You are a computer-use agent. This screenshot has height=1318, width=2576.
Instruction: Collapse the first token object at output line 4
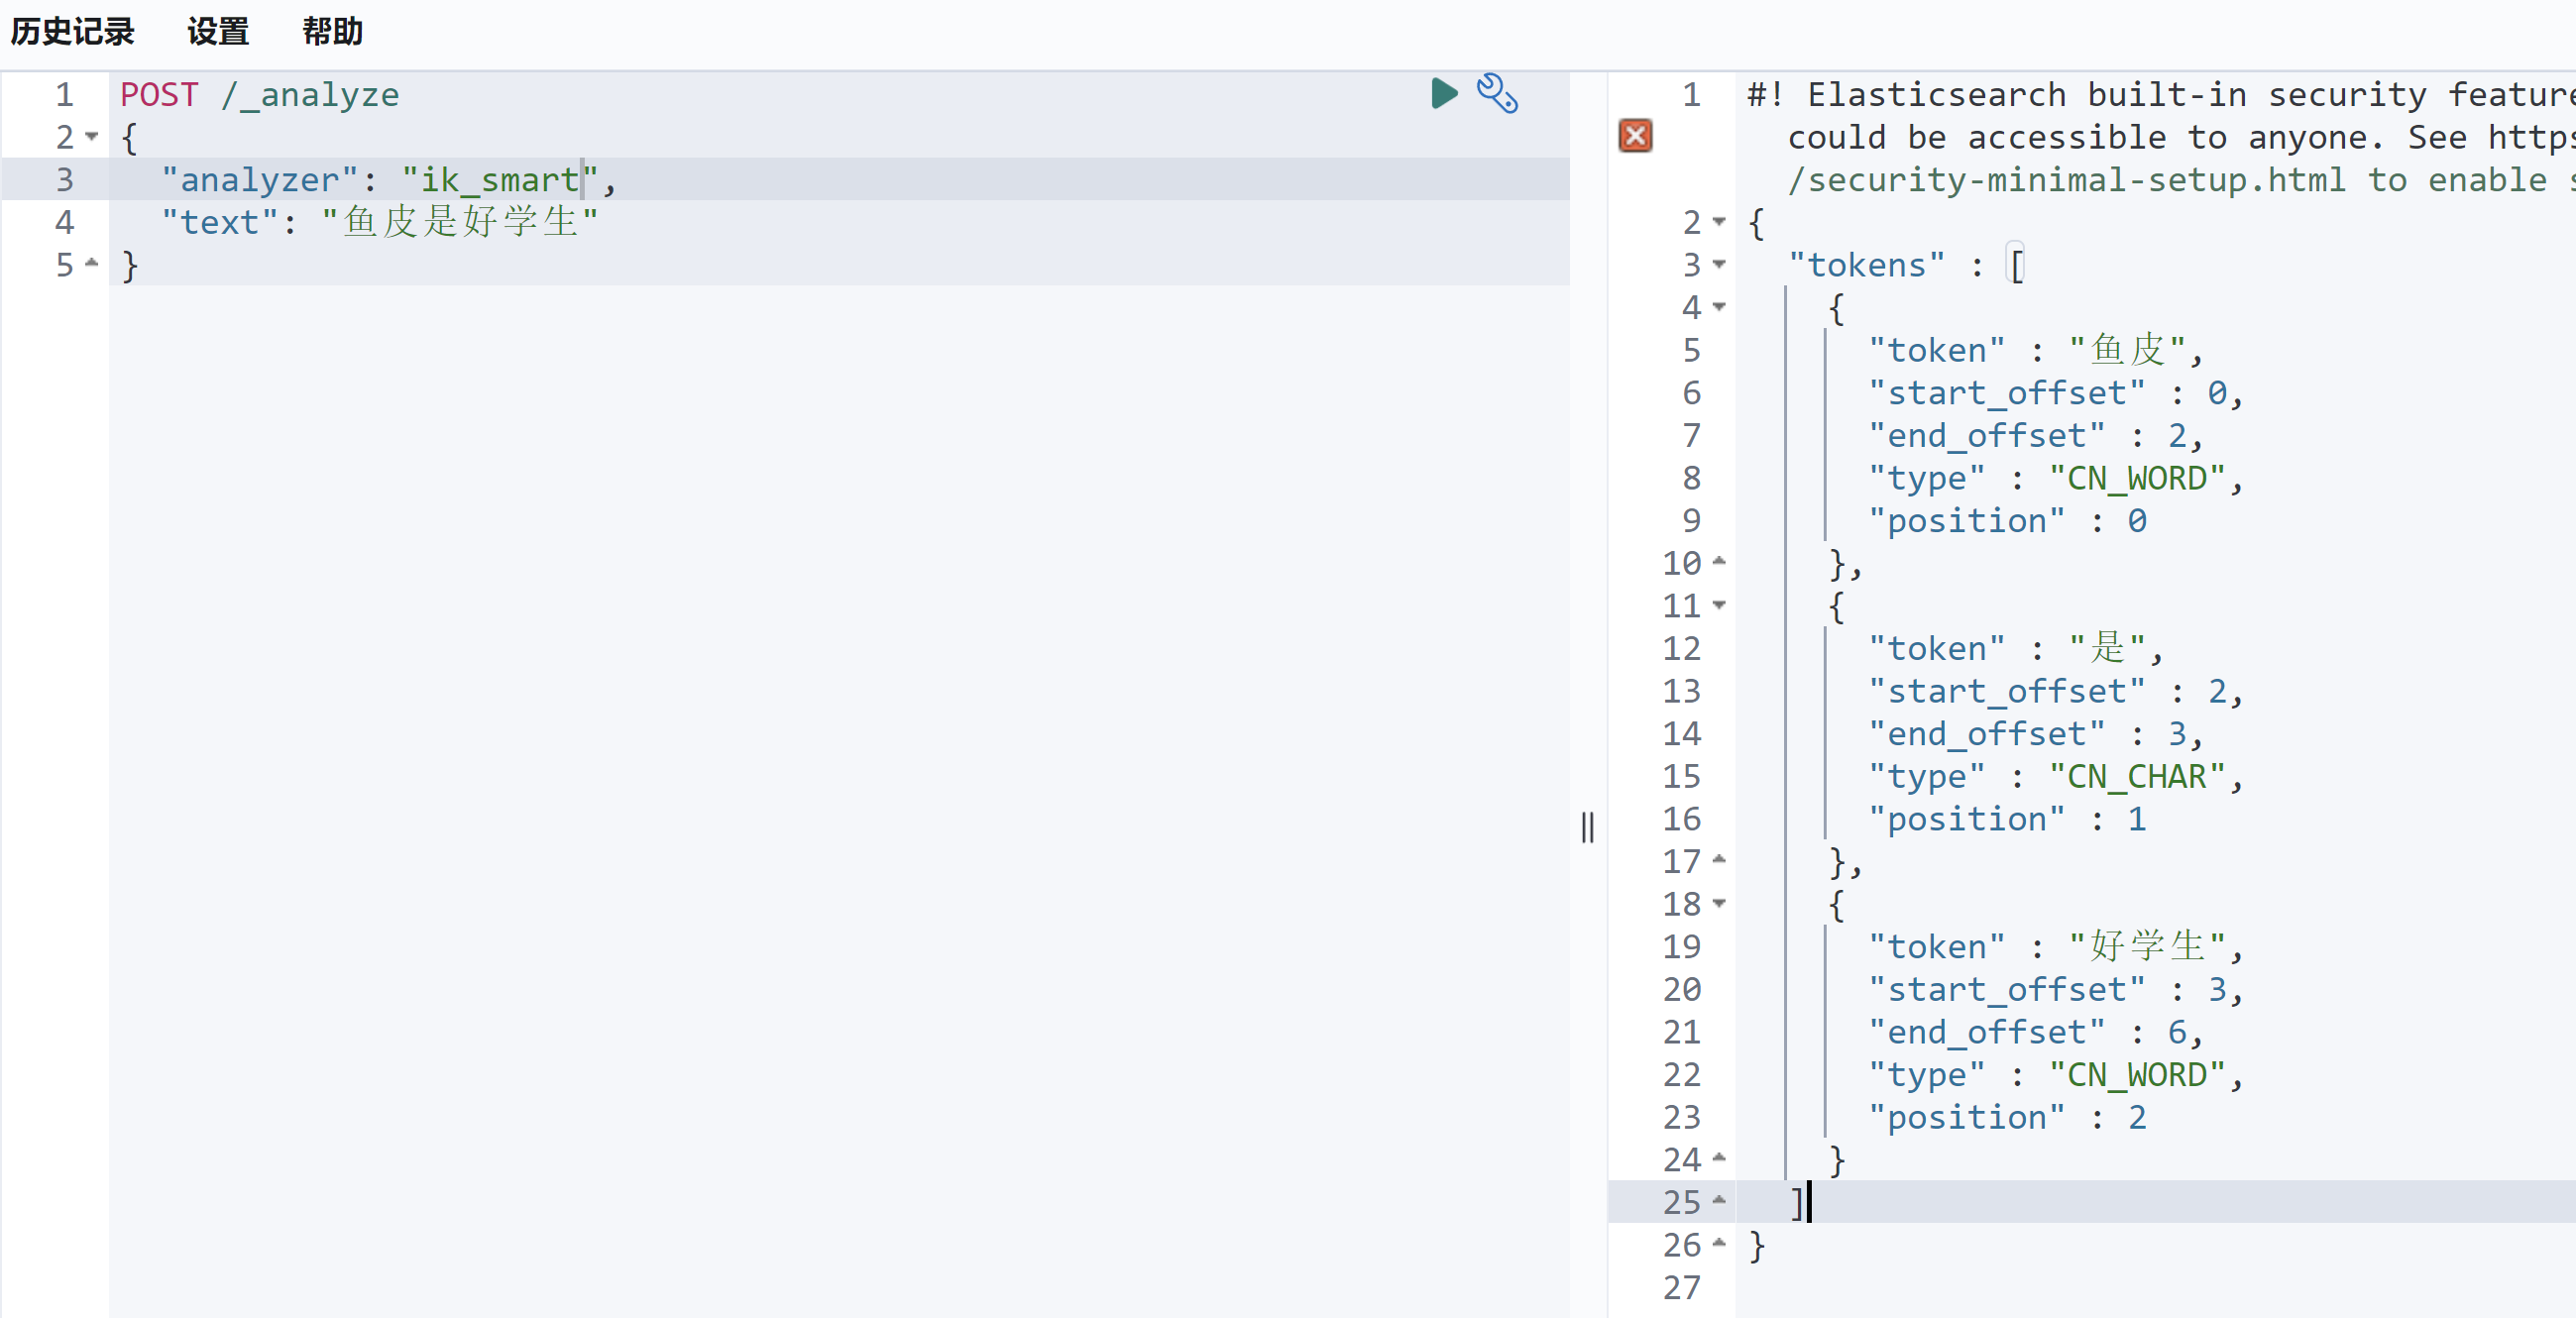point(1719,307)
